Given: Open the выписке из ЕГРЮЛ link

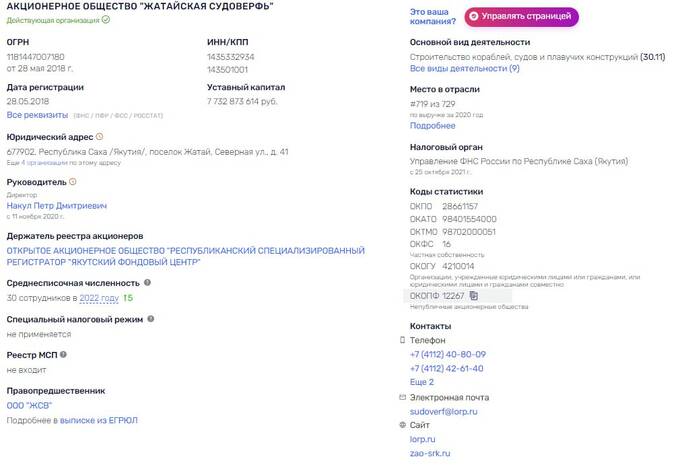Looking at the screenshot, I should tap(98, 420).
